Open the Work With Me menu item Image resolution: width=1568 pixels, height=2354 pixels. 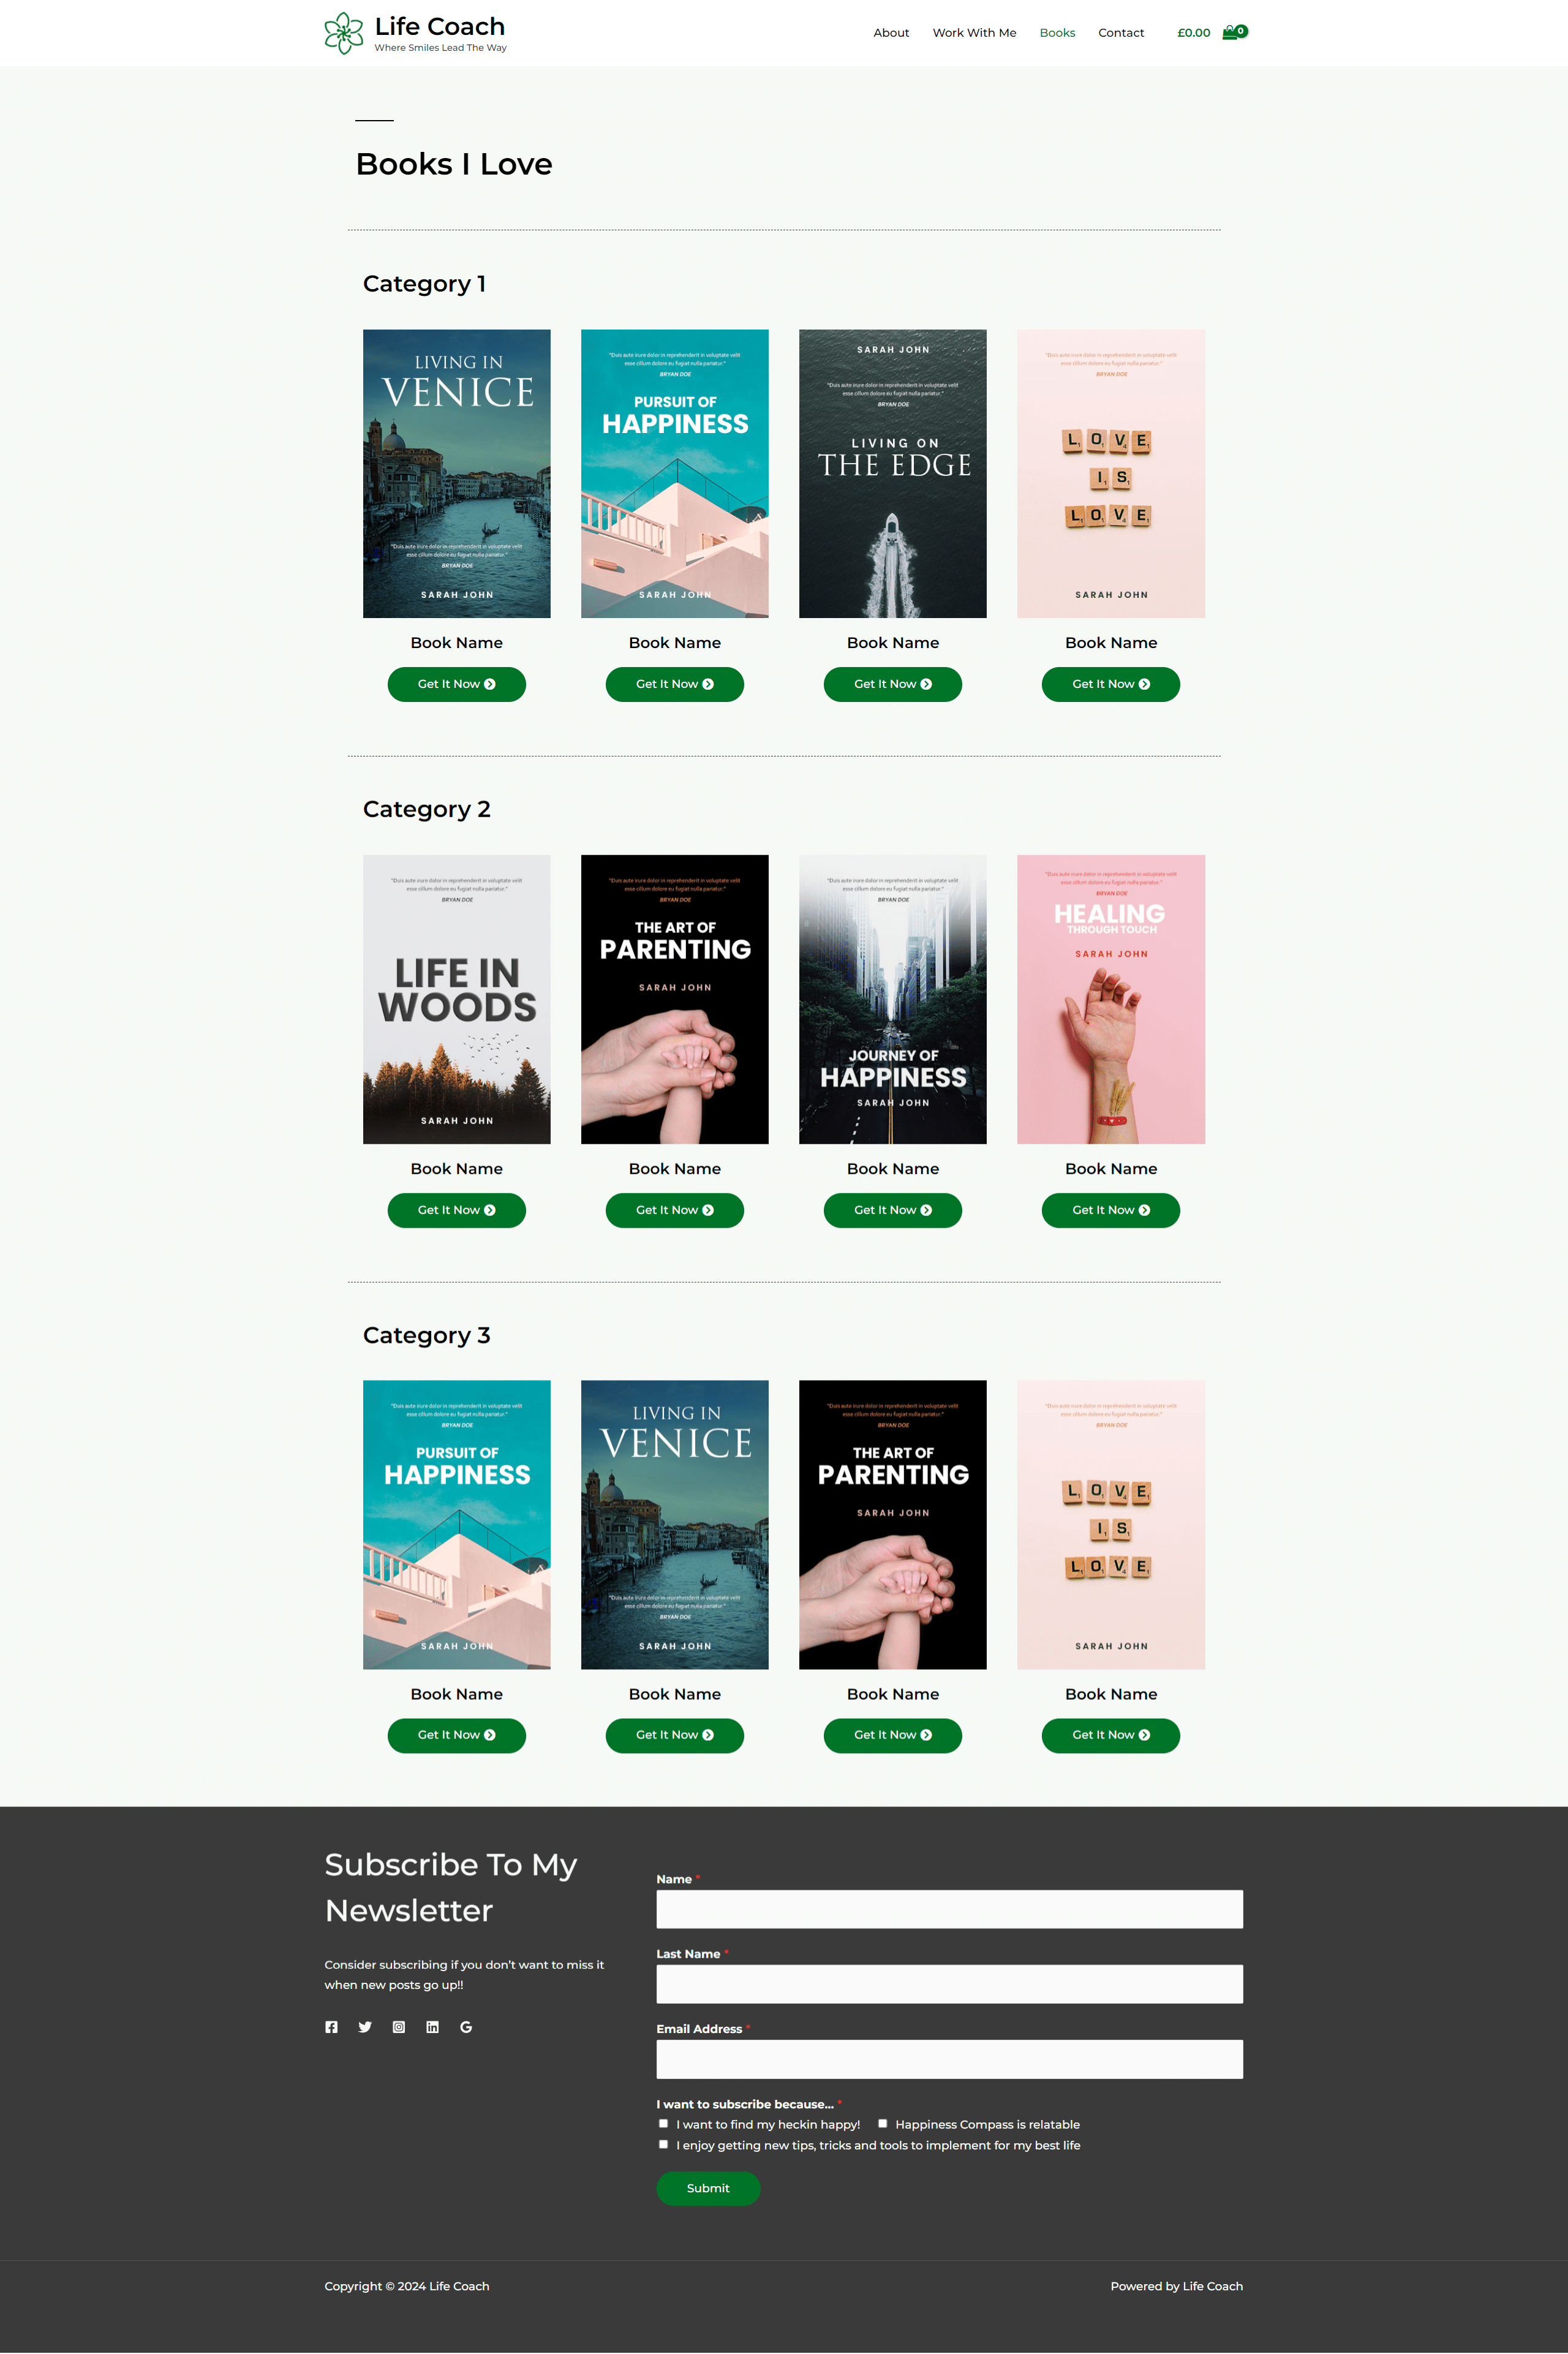coord(974,33)
